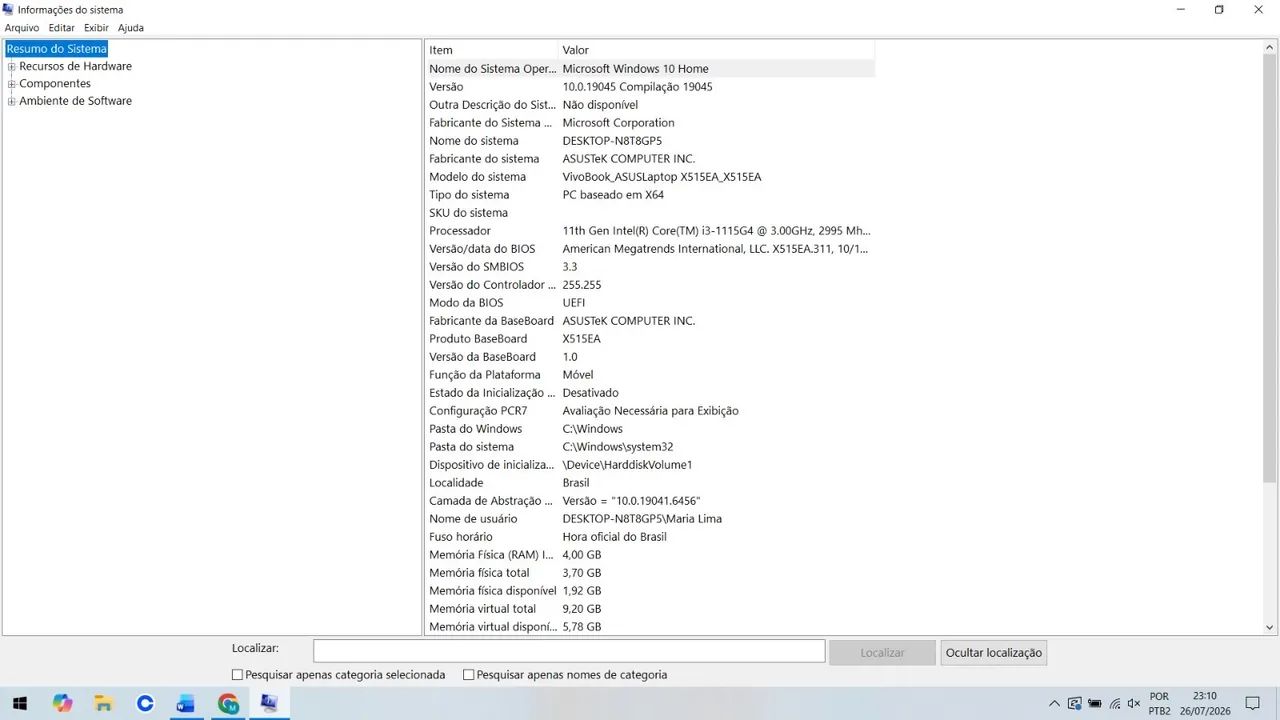Select the Versão/data do BIOS row
The image size is (1280, 720).
(x=650, y=249)
